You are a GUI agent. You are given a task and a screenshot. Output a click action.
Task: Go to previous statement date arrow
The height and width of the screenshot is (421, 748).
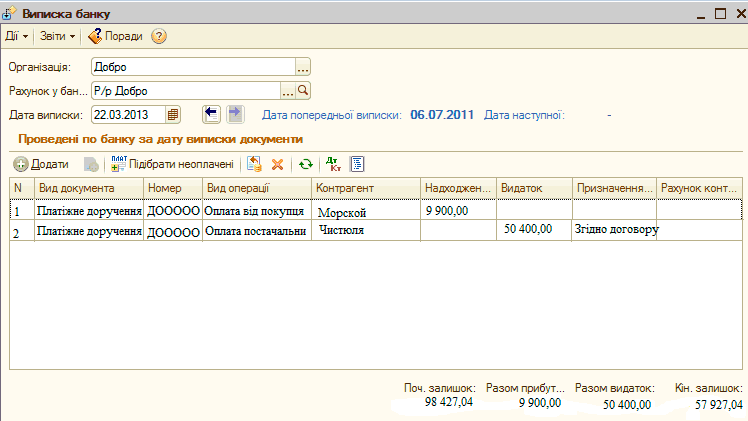tap(211, 114)
